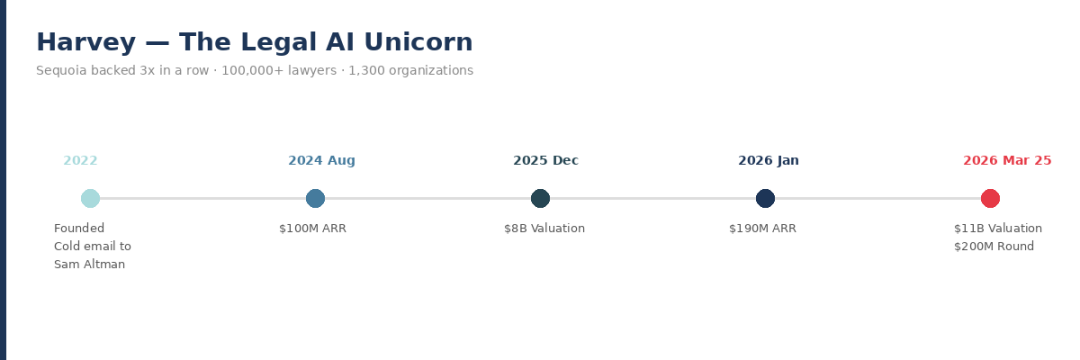Click the Sam Altman text

point(90,264)
